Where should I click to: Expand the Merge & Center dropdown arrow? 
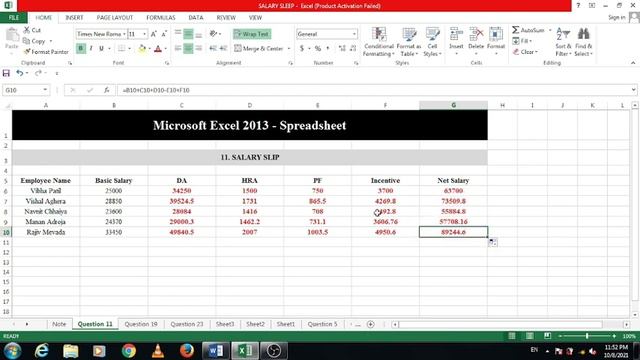coord(289,49)
